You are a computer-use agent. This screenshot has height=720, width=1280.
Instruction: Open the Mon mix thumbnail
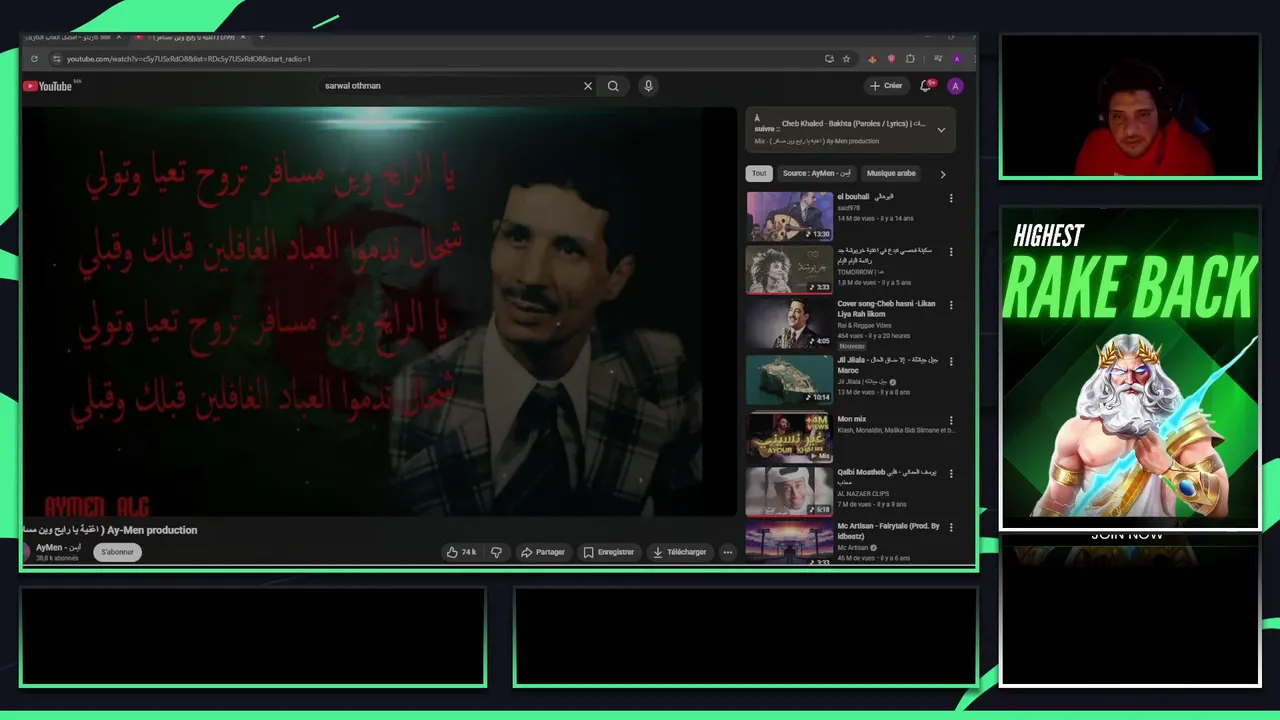tap(789, 437)
